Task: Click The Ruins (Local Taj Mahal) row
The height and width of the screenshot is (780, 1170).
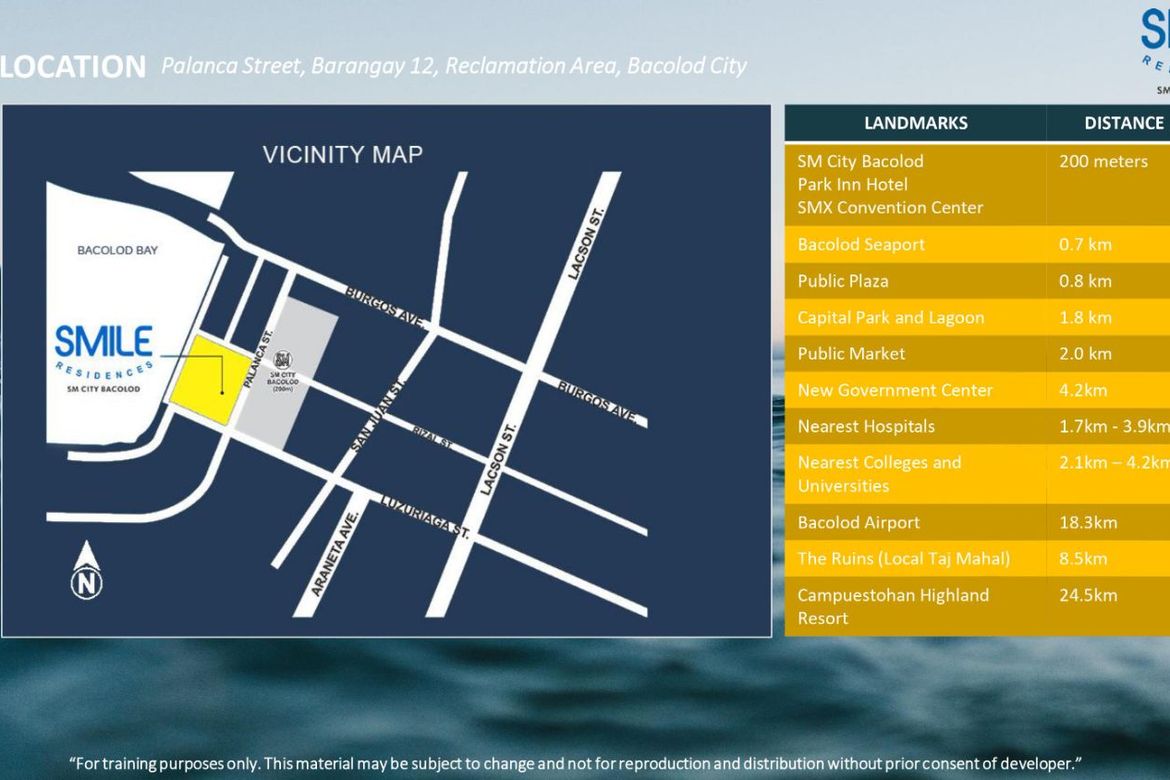Action: [977, 558]
